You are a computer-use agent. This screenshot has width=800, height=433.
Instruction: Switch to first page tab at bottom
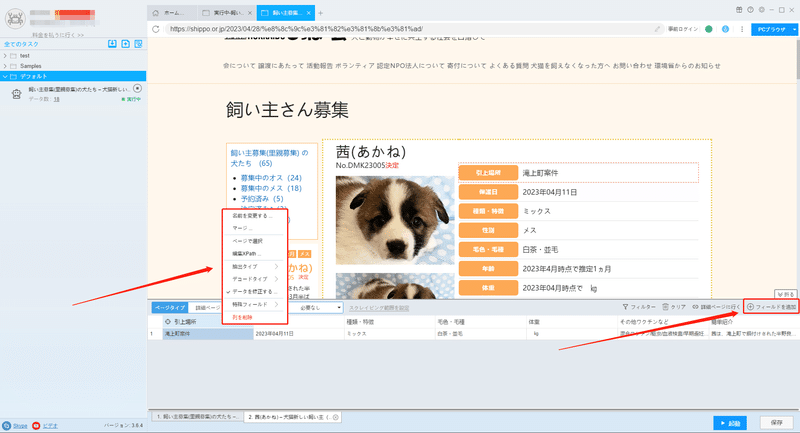pyautogui.click(x=197, y=417)
